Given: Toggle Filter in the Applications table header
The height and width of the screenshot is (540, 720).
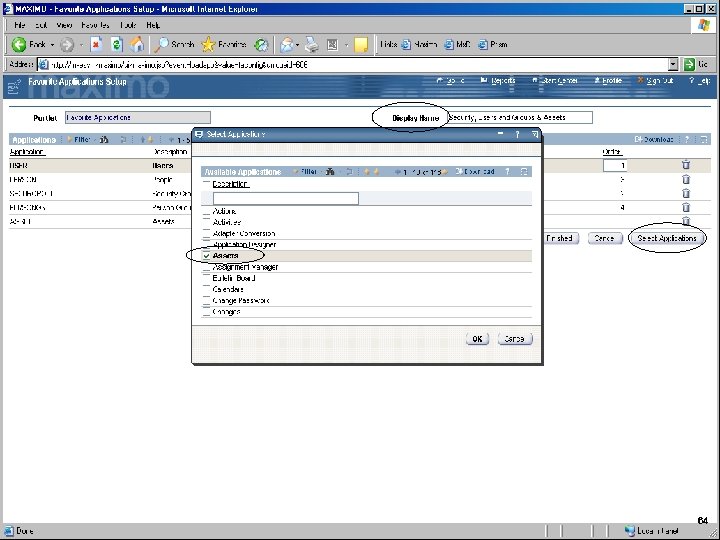Looking at the screenshot, I should tap(78, 139).
